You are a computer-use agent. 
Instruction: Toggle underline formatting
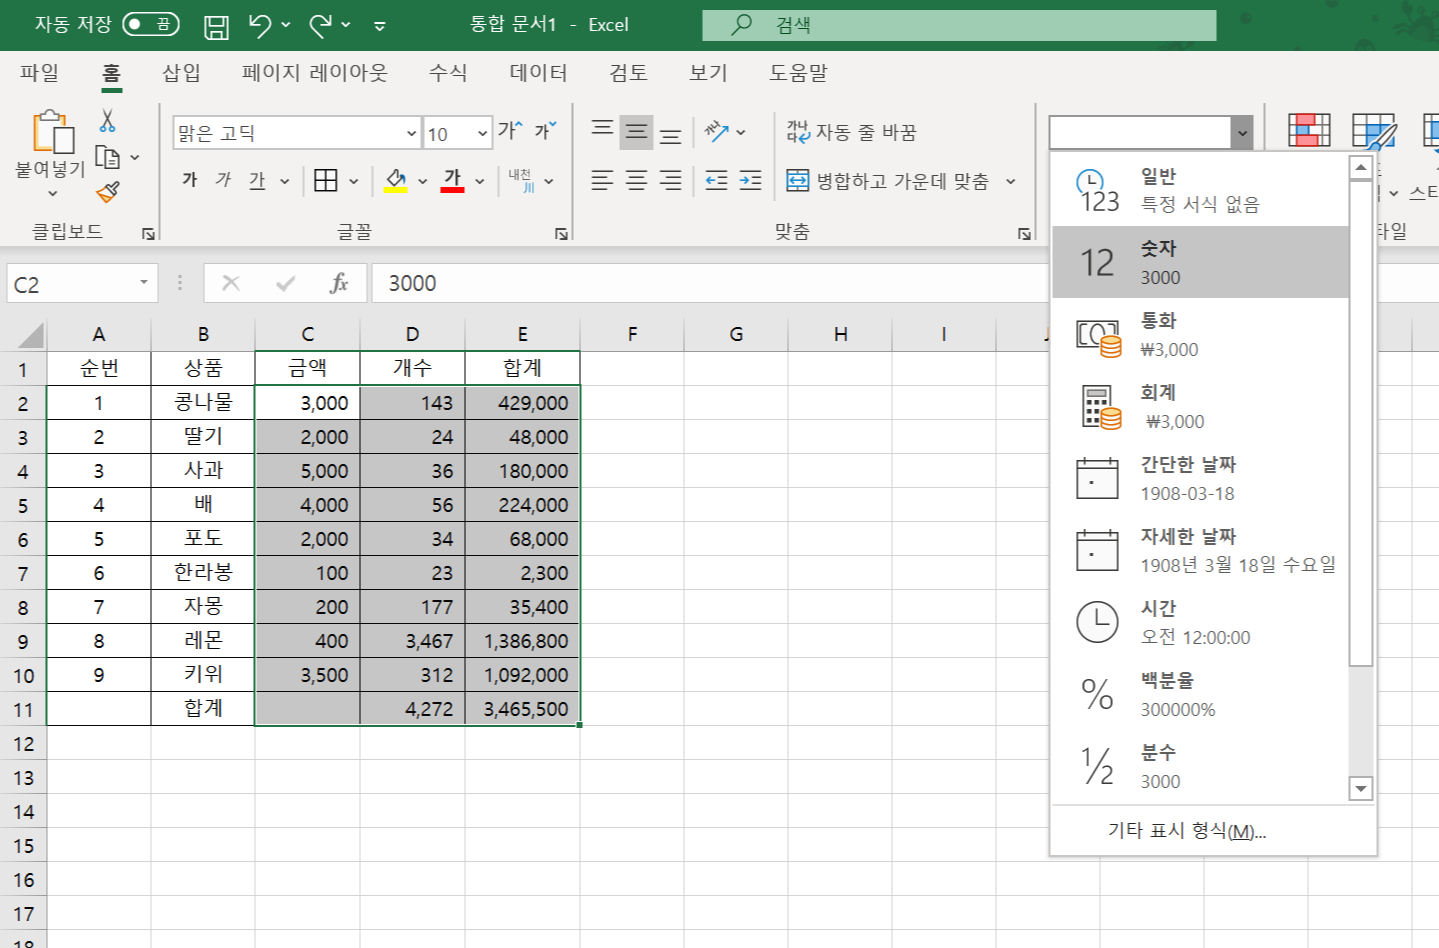point(257,180)
